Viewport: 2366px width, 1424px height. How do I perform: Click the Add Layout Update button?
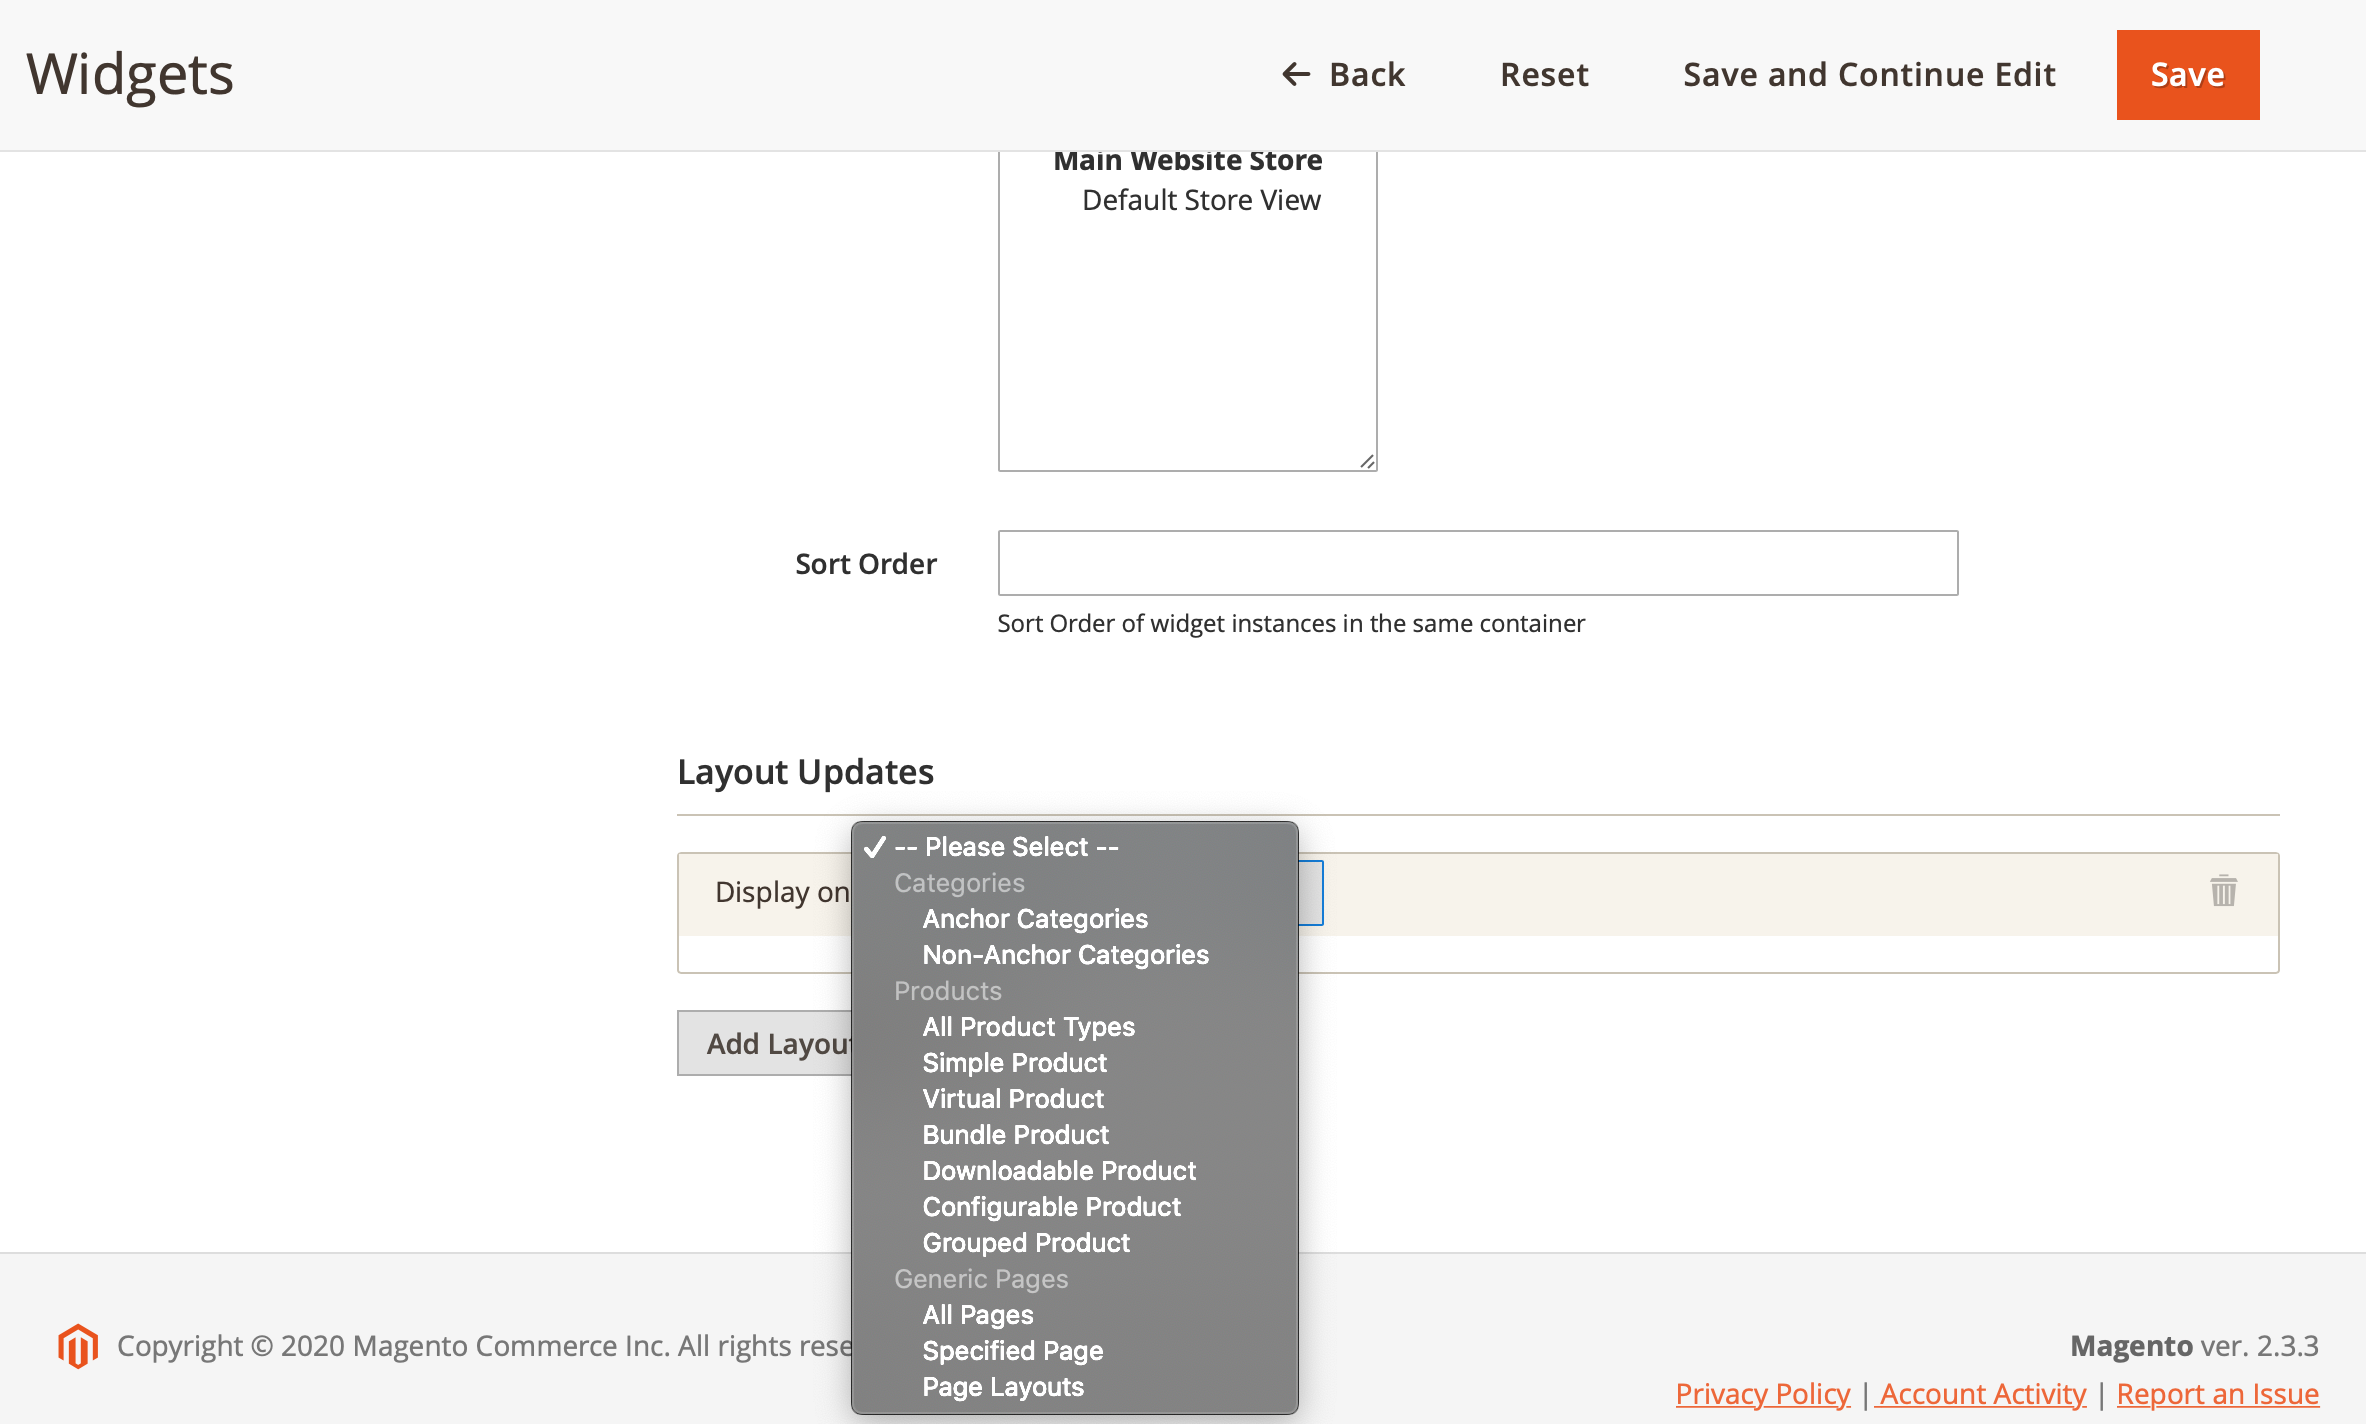pyautogui.click(x=765, y=1043)
